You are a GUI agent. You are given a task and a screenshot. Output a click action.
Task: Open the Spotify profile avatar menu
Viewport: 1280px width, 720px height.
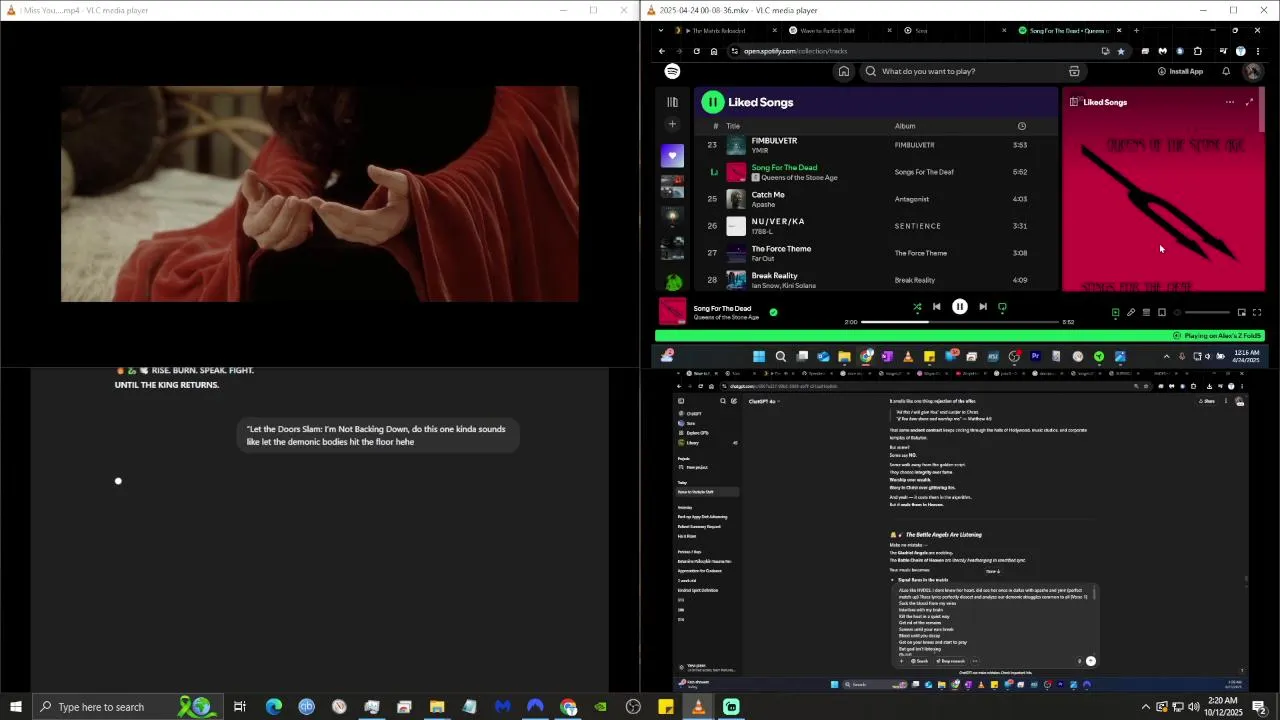(1252, 71)
